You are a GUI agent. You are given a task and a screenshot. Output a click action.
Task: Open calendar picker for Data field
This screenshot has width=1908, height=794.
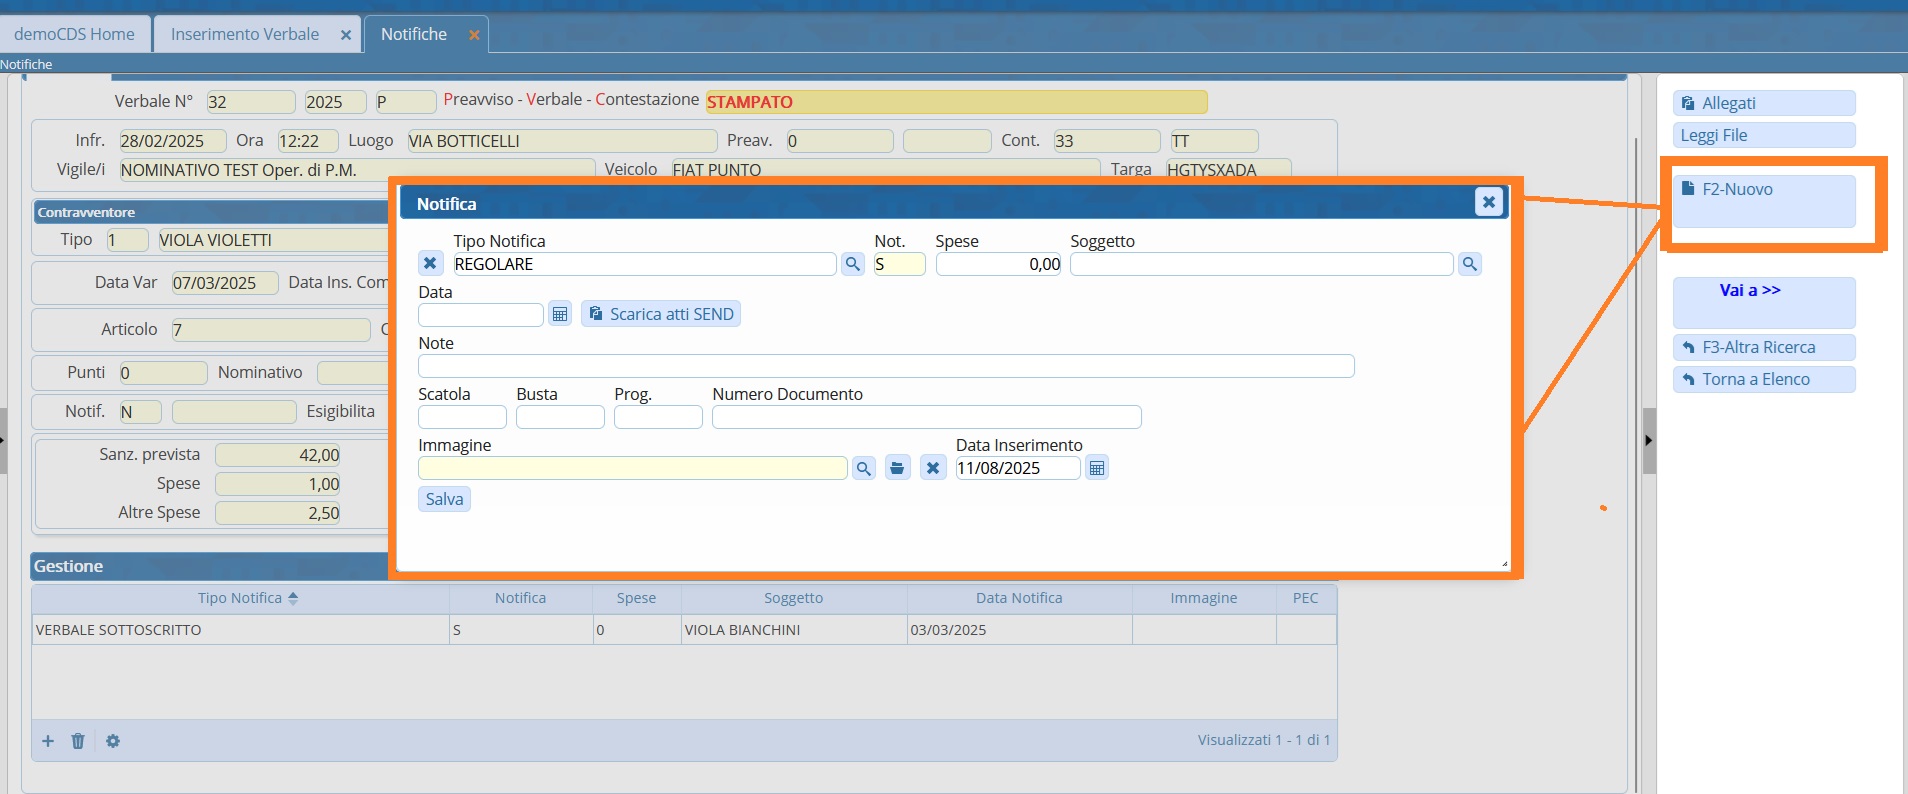[560, 314]
